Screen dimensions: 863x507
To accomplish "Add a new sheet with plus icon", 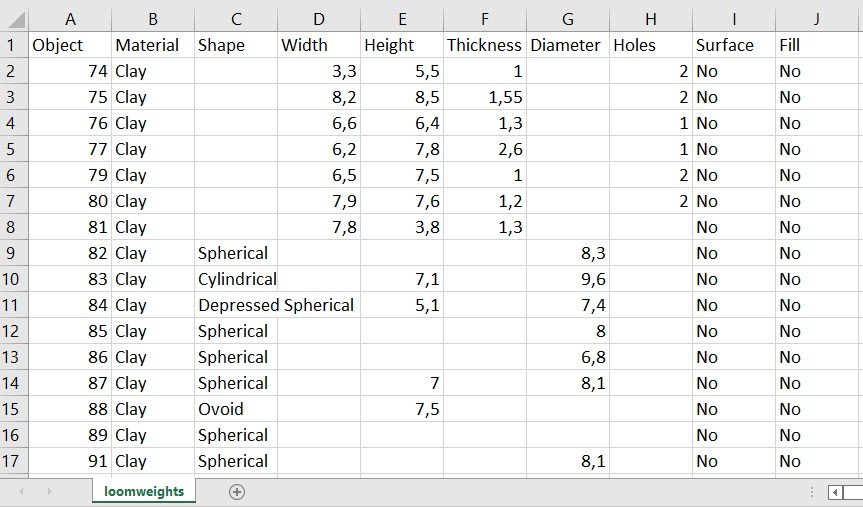I will click(x=237, y=492).
